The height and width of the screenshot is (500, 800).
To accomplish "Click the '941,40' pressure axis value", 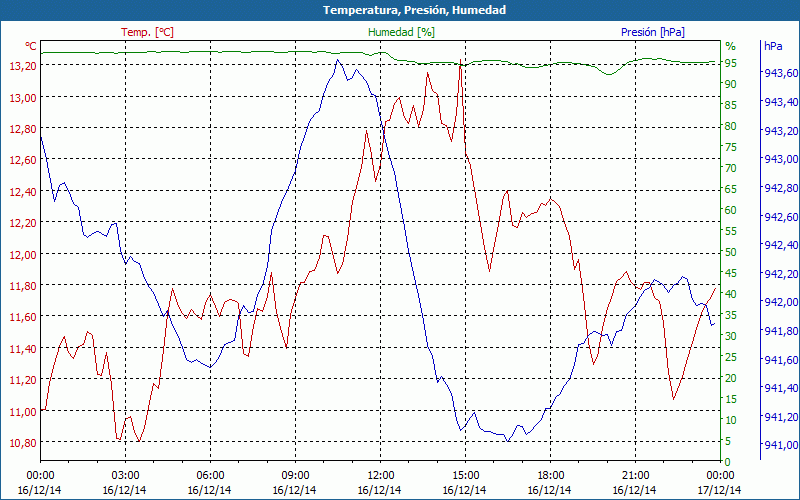I will pyautogui.click(x=780, y=389).
